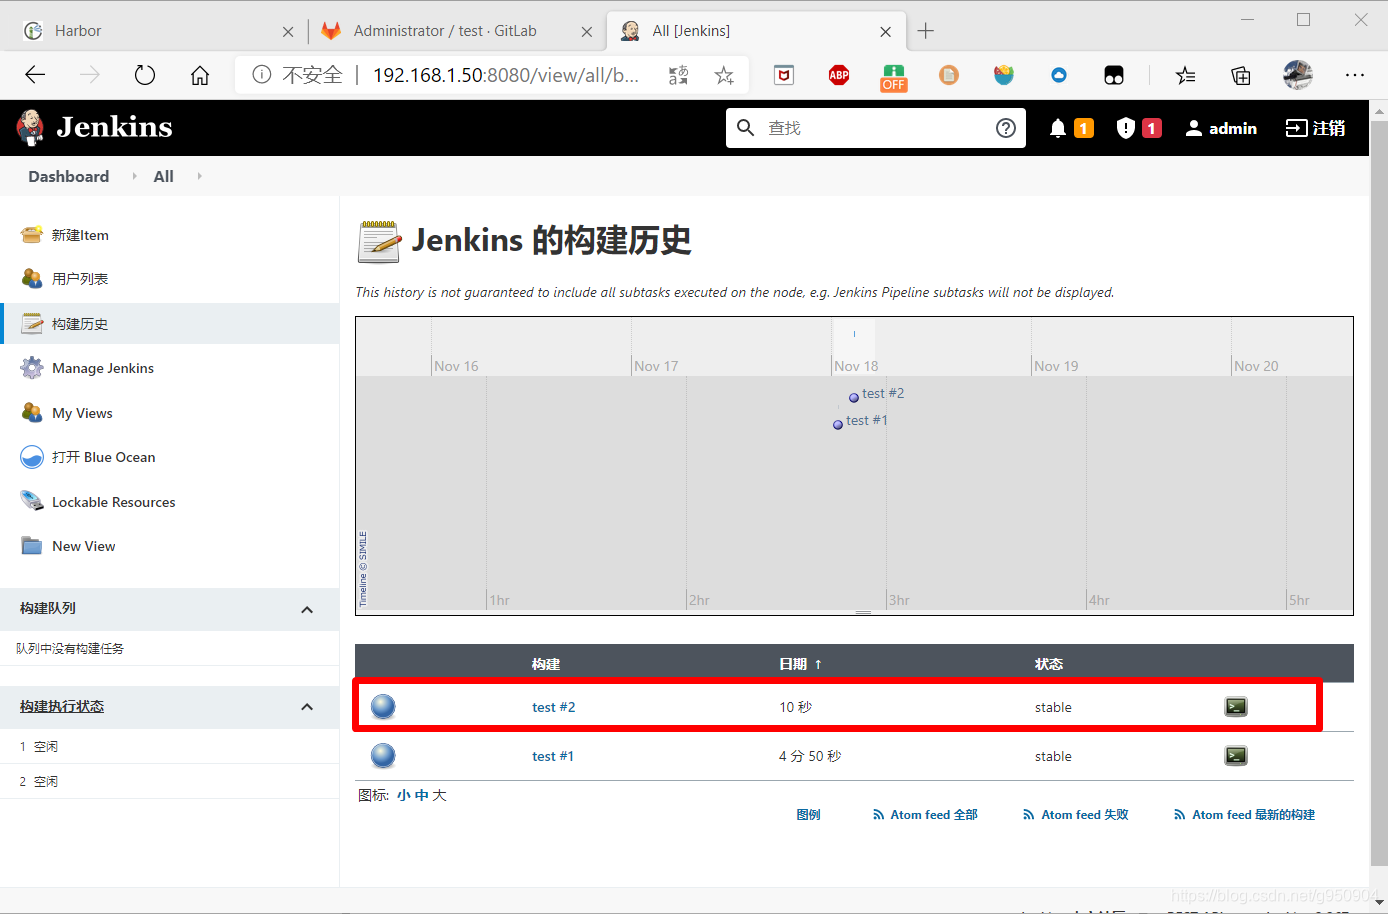Sort table by 日期 column header
Viewport: 1388px width, 914px height.
(x=800, y=664)
